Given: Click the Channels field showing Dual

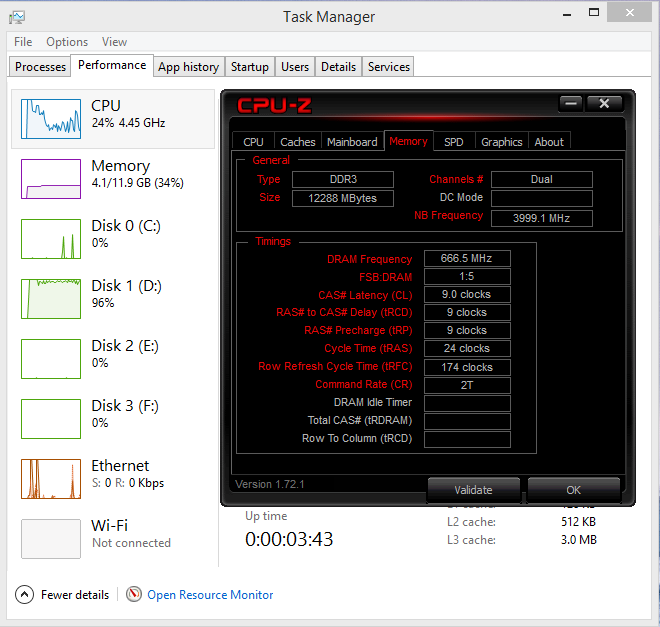Looking at the screenshot, I should (542, 179).
